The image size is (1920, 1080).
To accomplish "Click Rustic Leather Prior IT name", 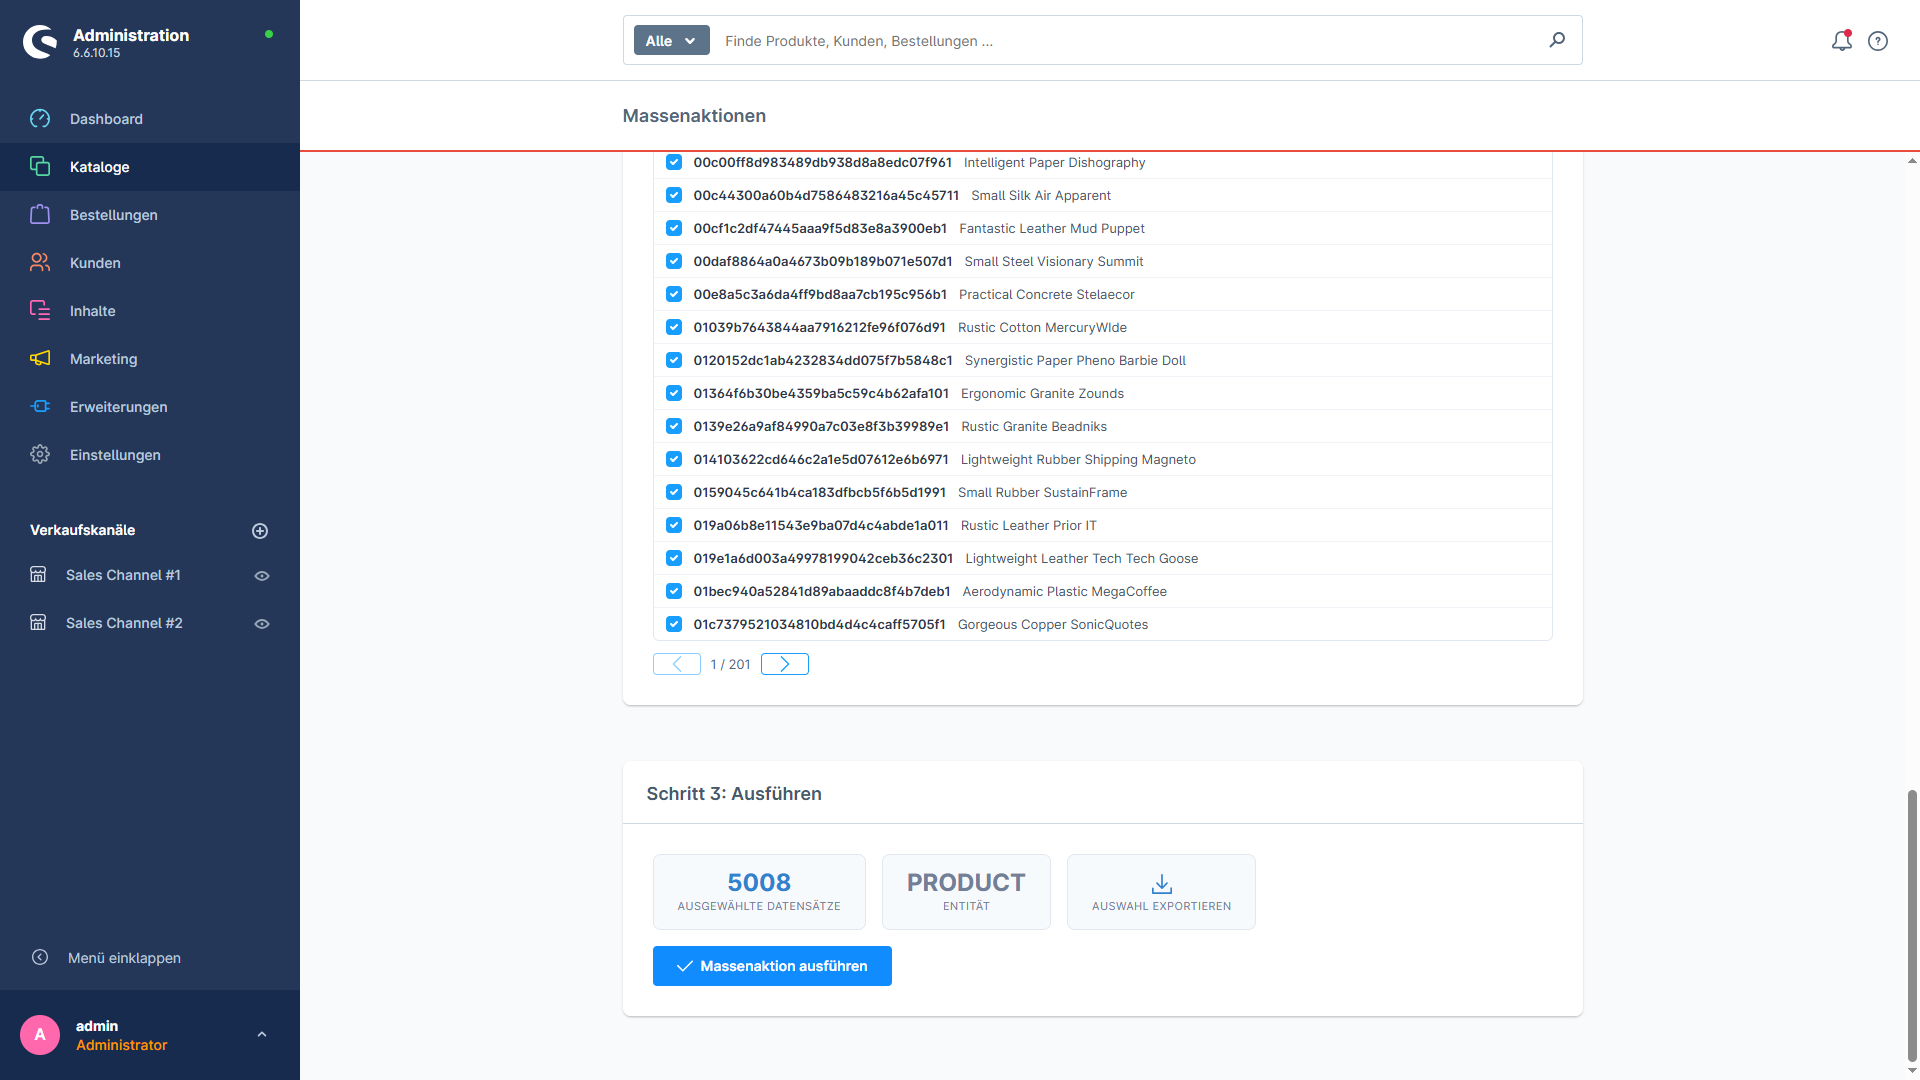I will [1028, 525].
